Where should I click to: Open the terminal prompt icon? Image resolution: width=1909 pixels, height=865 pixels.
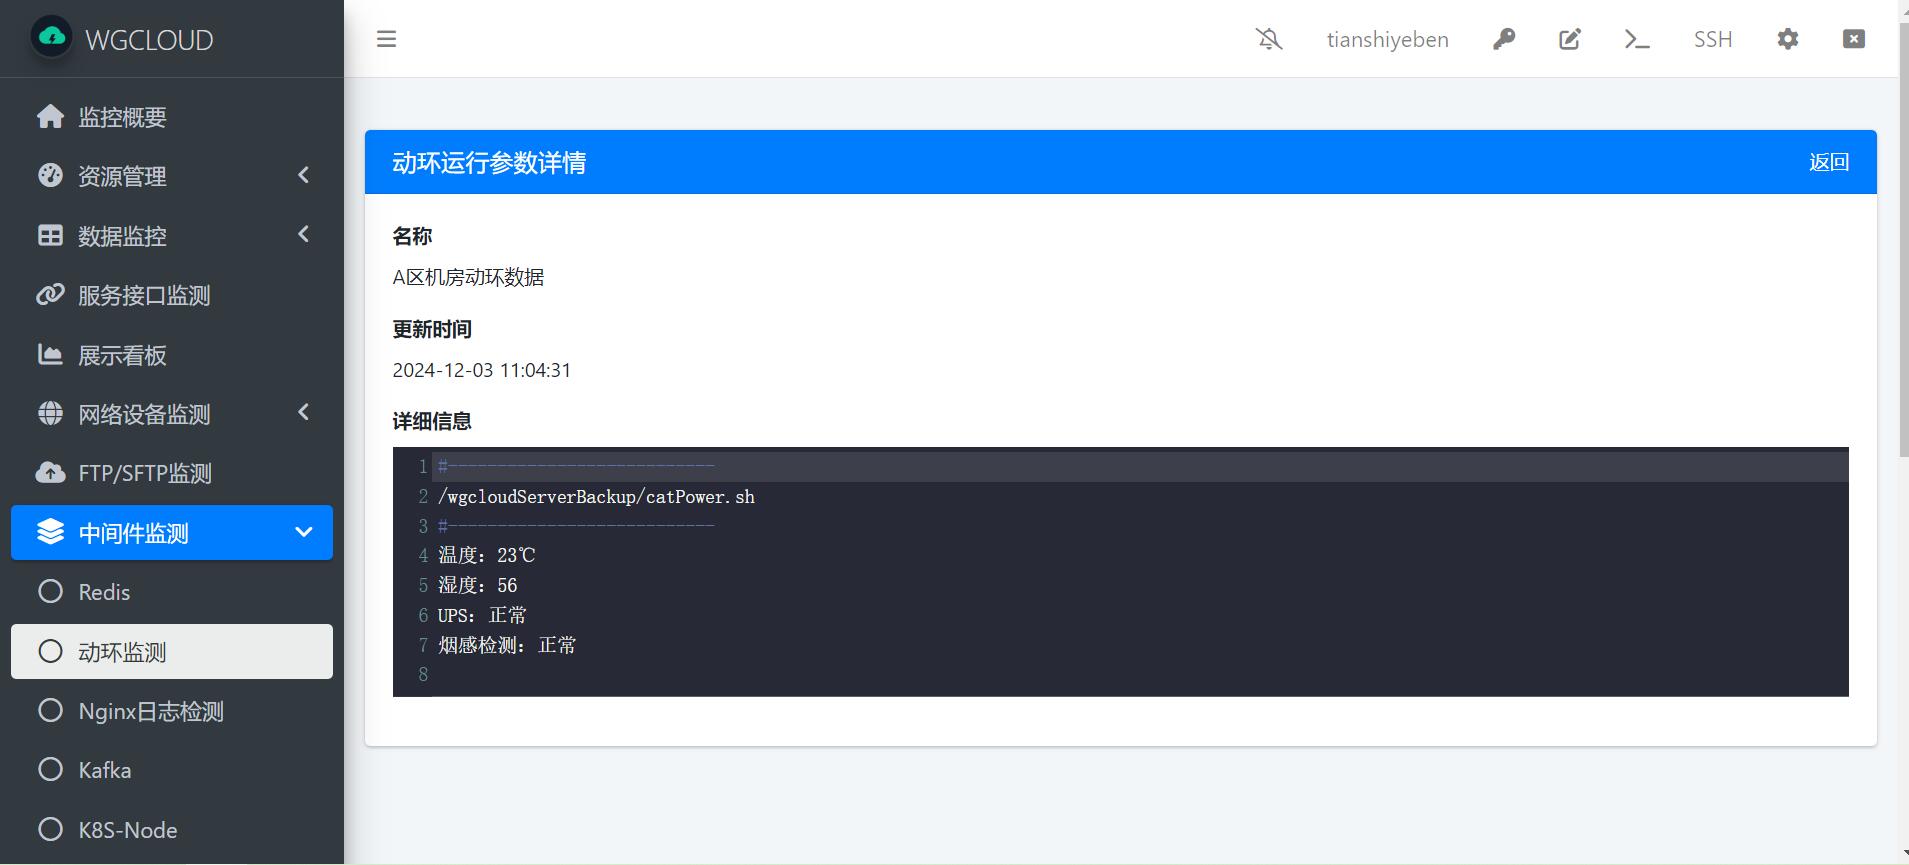[1636, 39]
